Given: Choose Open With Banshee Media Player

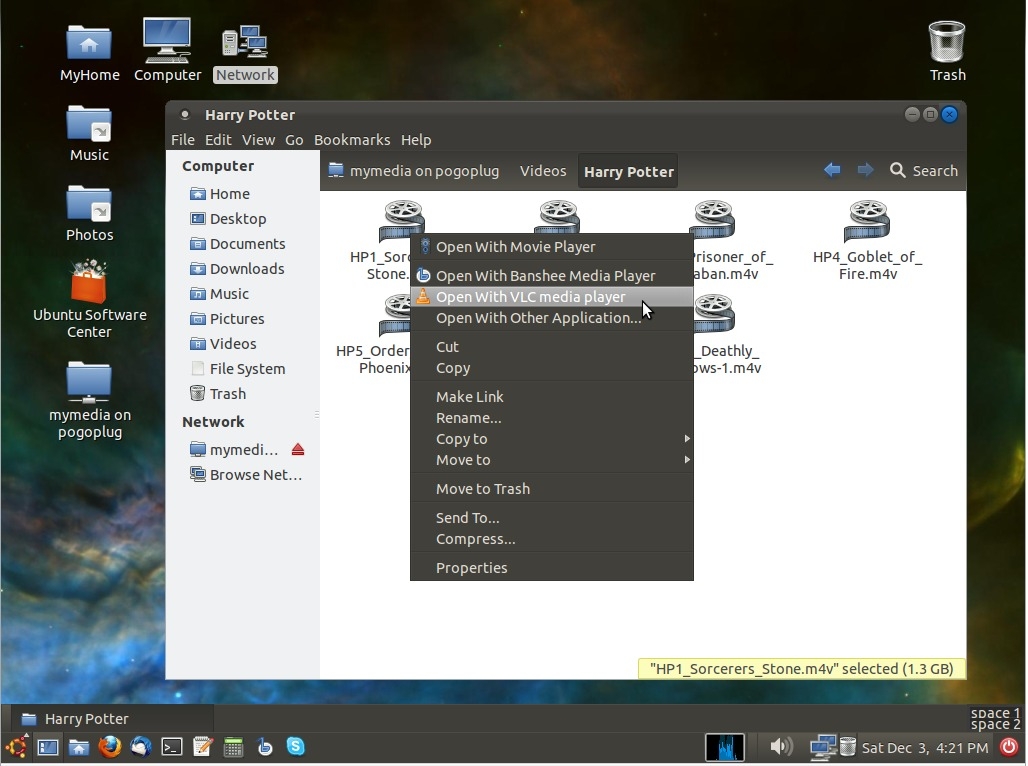Looking at the screenshot, I should point(551,275).
